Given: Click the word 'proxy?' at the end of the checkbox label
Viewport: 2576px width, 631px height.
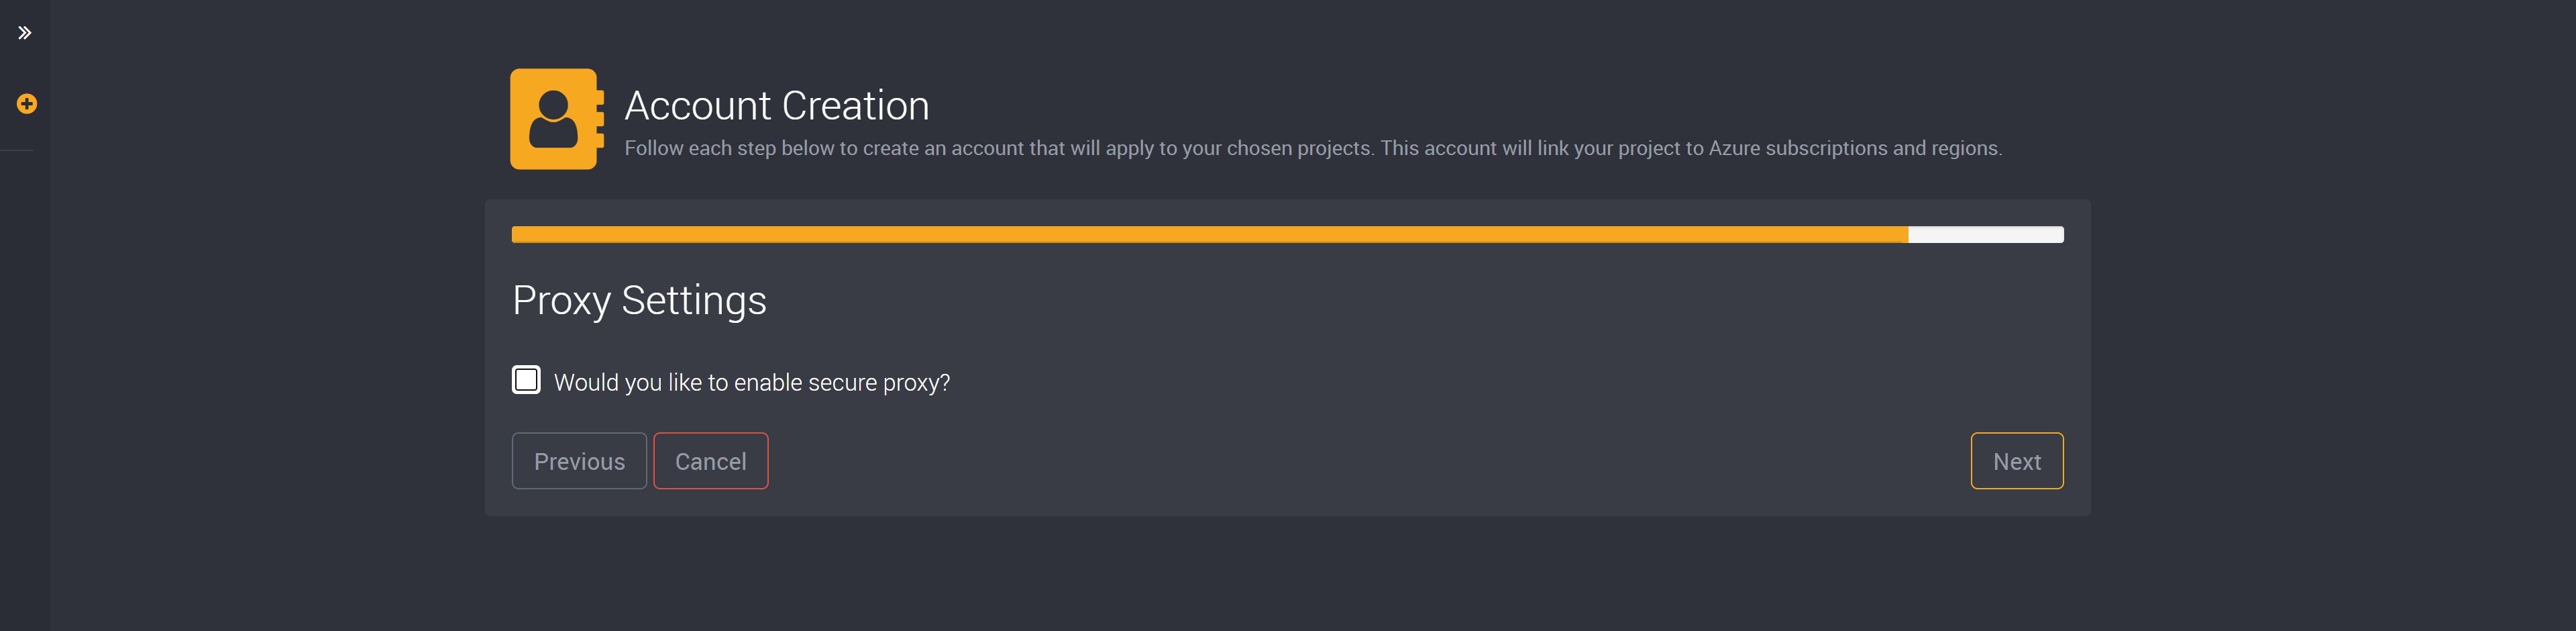Looking at the screenshot, I should (x=916, y=384).
